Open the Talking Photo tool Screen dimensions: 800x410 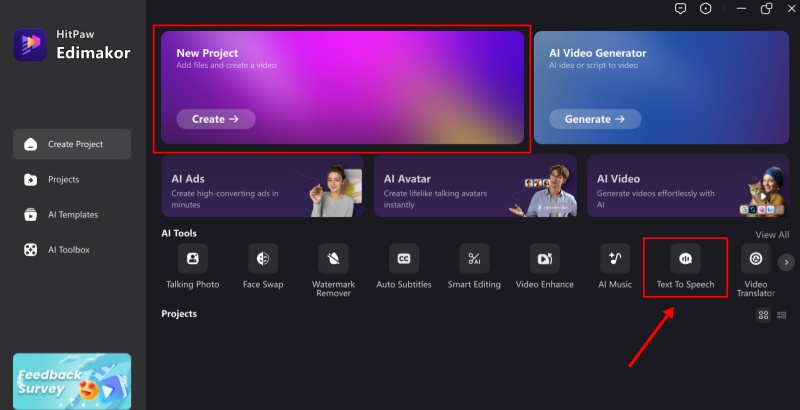(193, 267)
